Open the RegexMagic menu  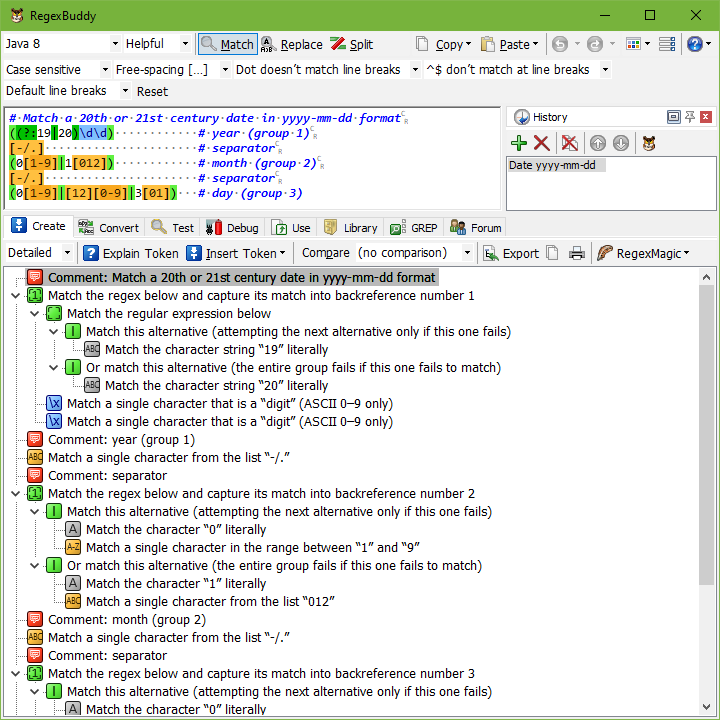click(643, 253)
